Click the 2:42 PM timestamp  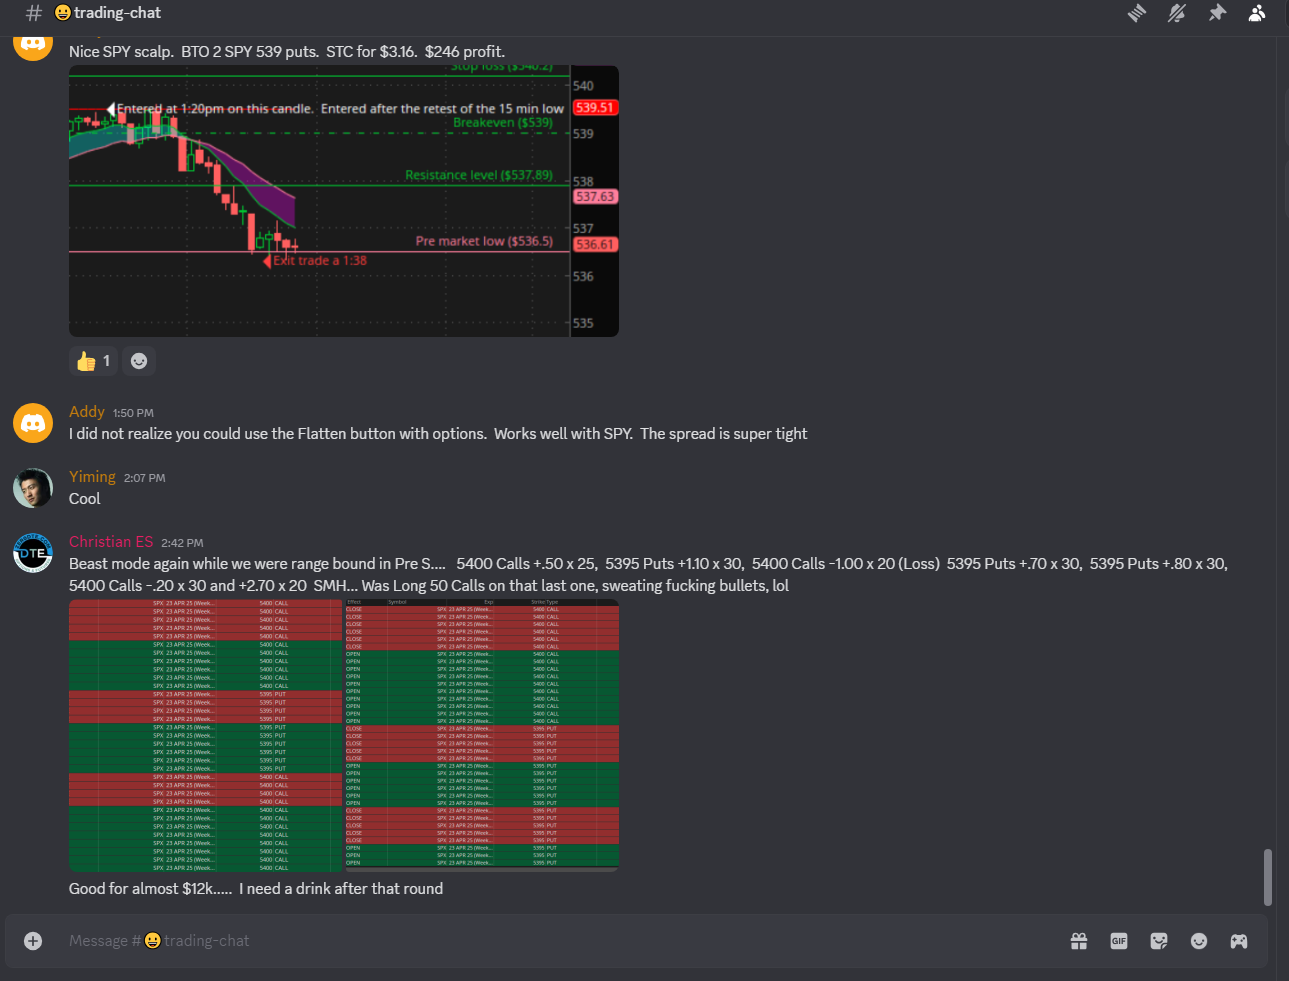(x=182, y=543)
